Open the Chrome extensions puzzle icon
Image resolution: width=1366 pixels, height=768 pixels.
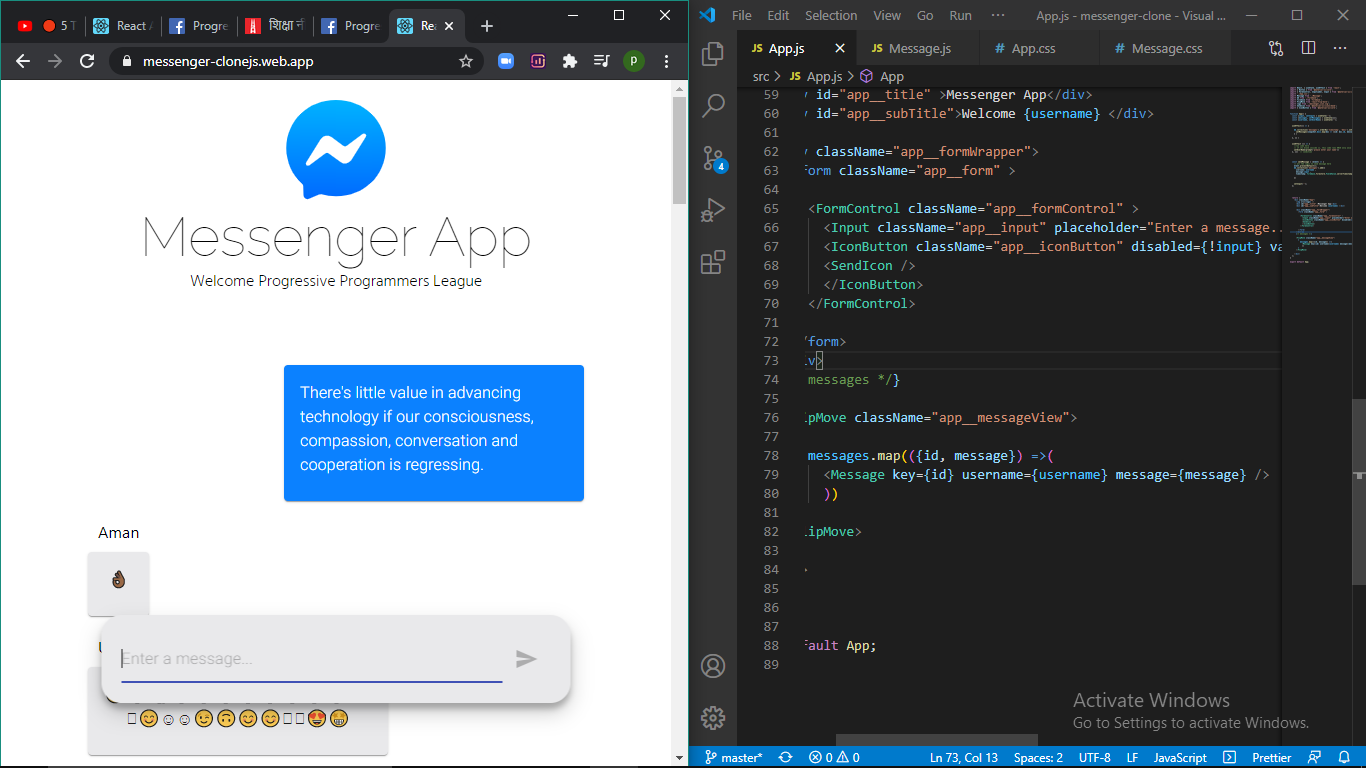click(x=570, y=61)
